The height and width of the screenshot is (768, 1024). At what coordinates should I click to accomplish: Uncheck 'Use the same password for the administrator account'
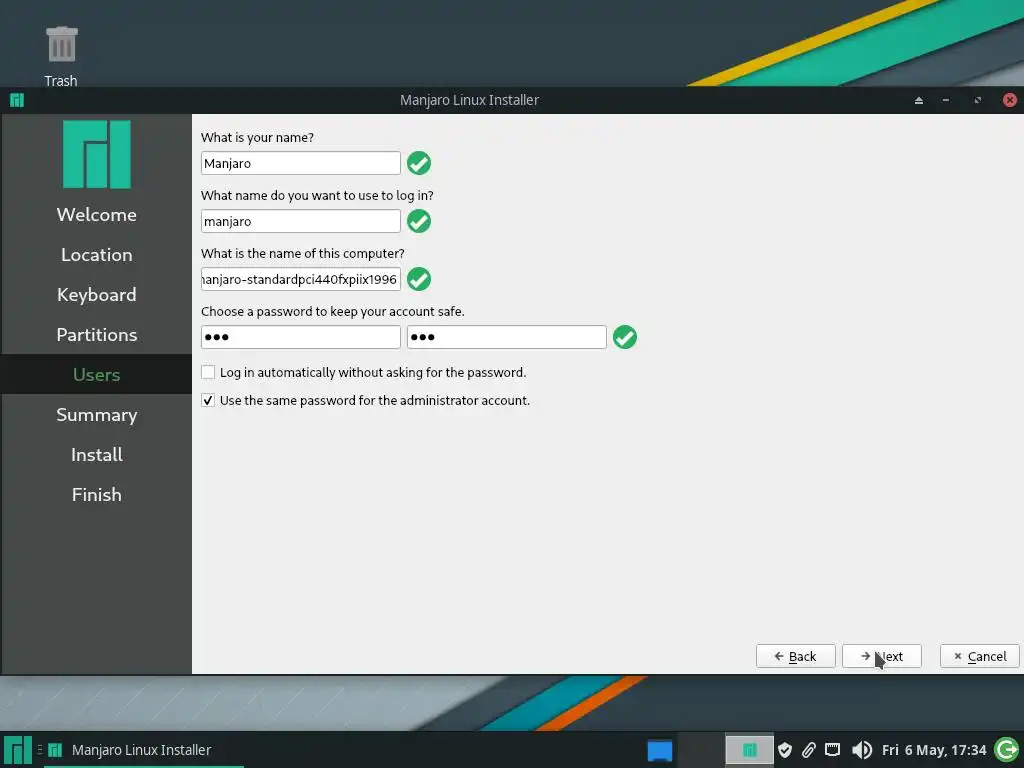pos(208,400)
